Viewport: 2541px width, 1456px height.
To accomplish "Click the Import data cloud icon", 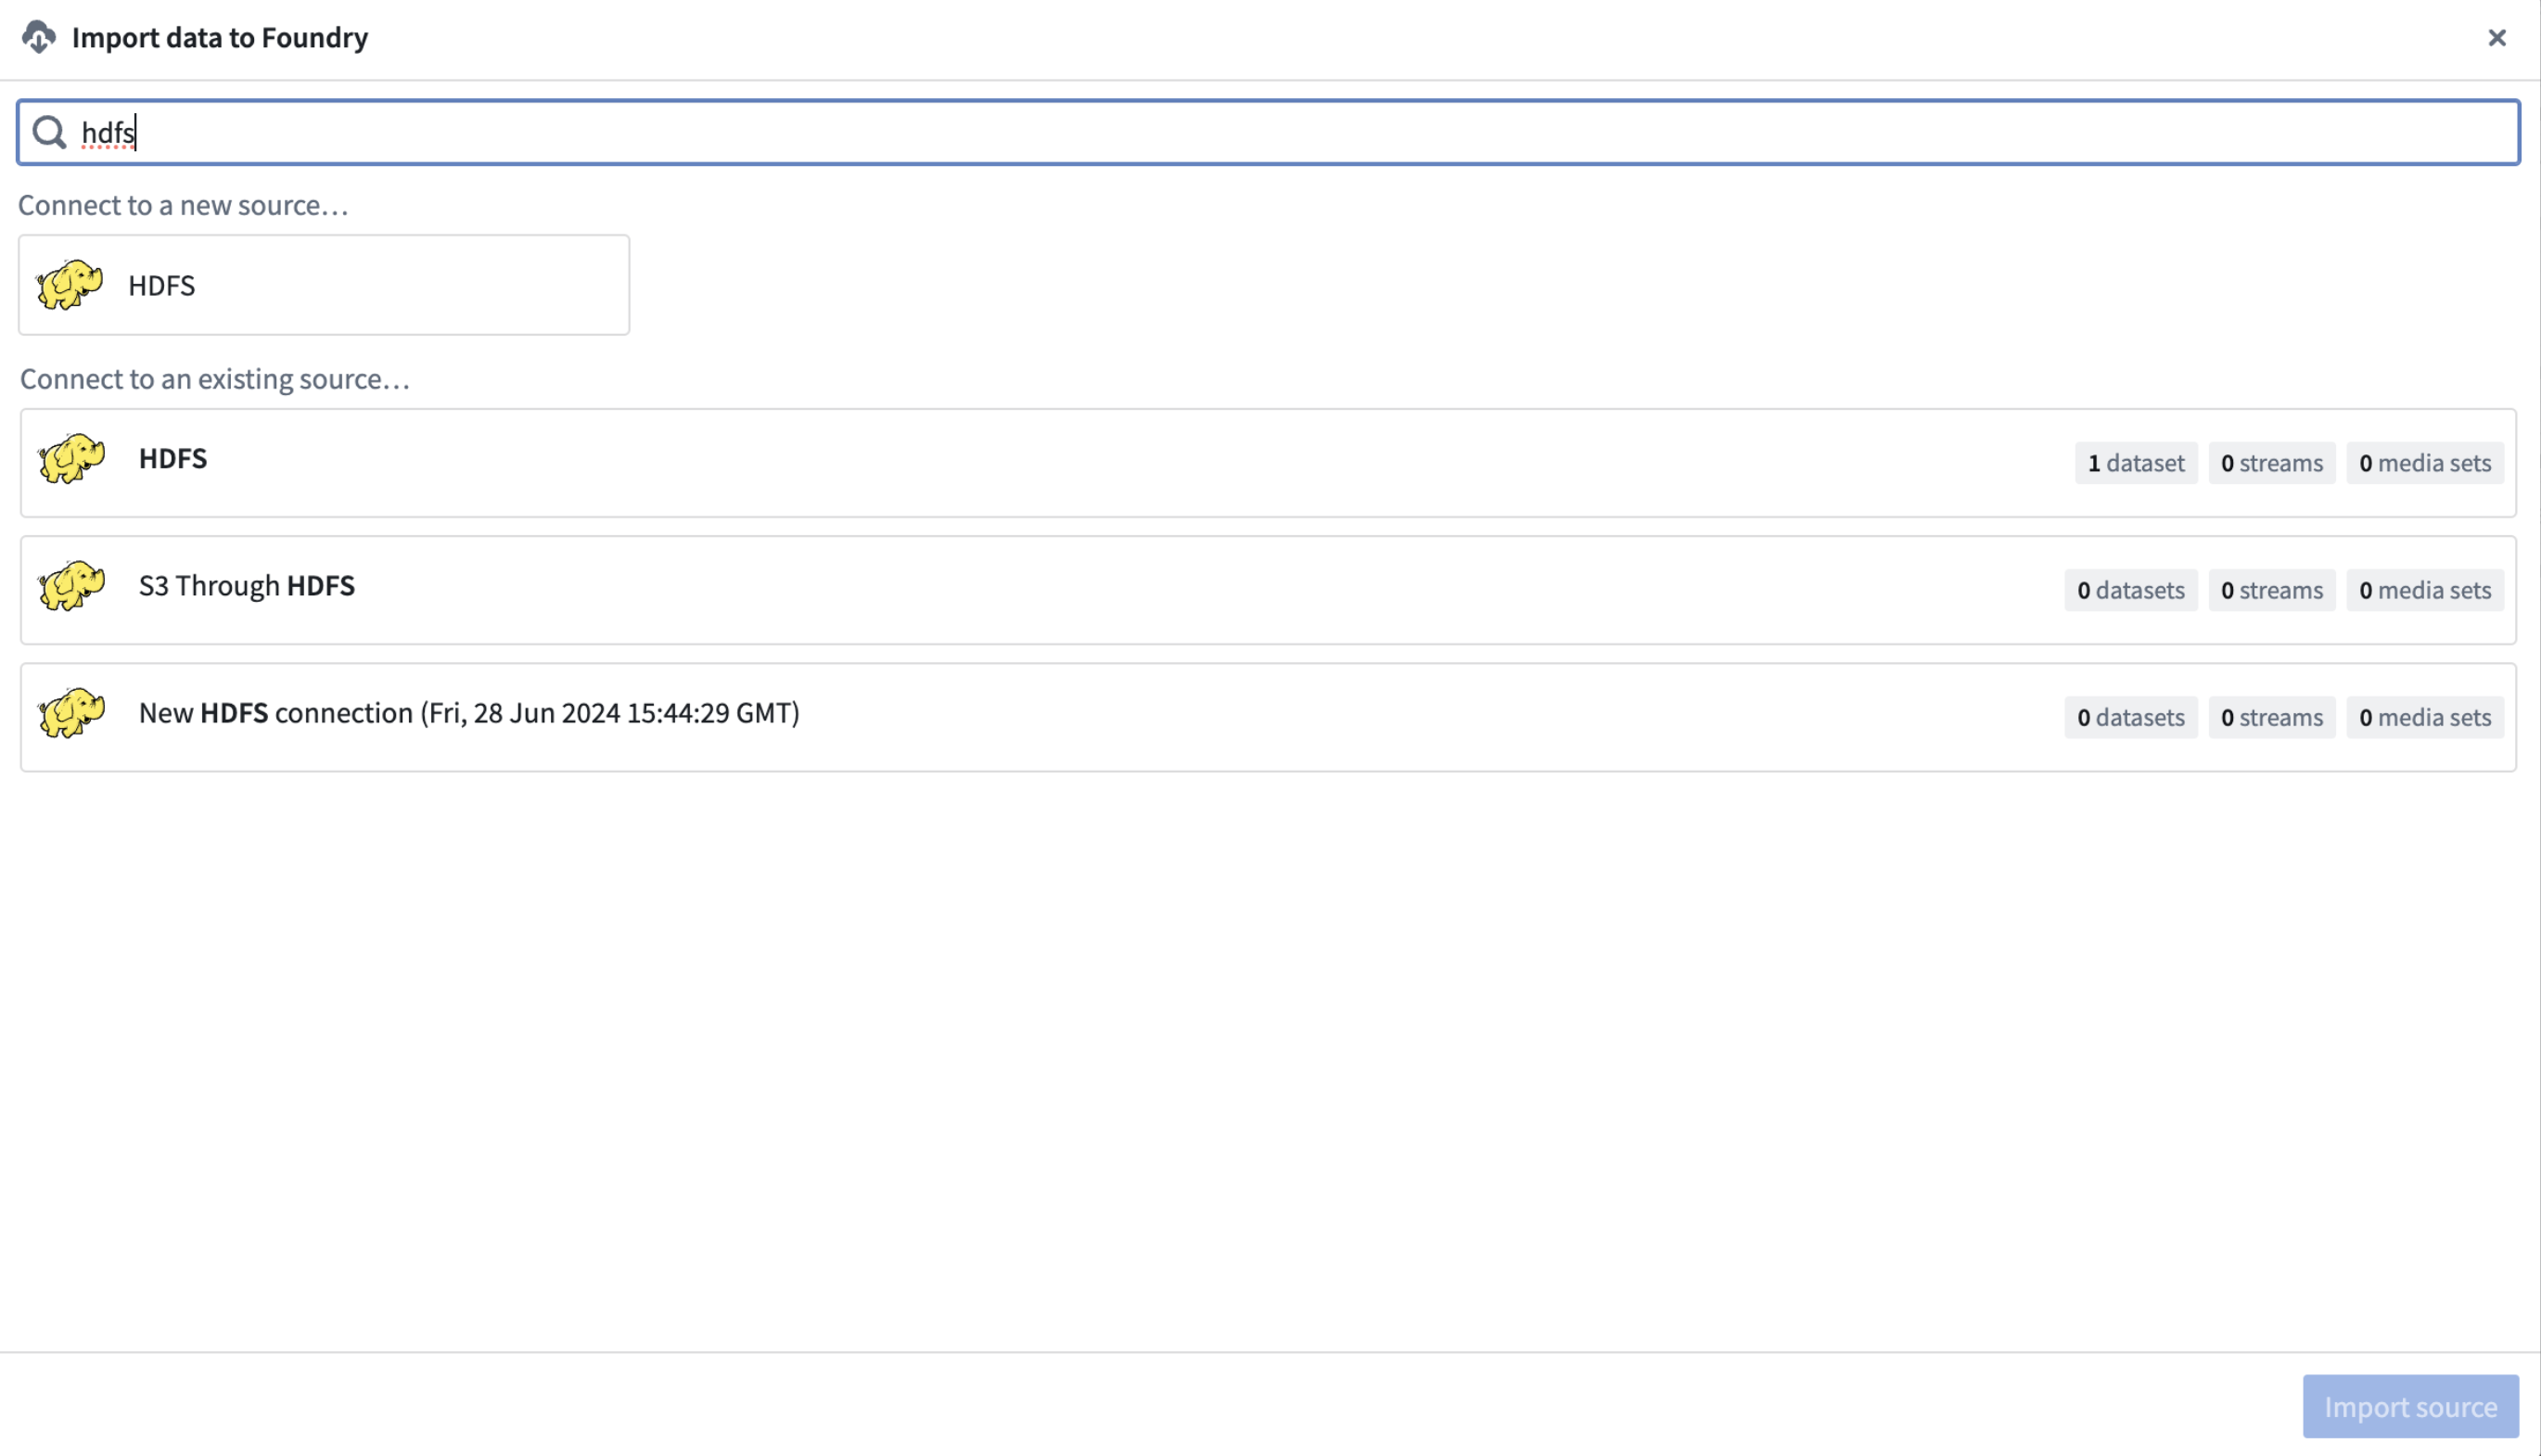I will pos(38,37).
